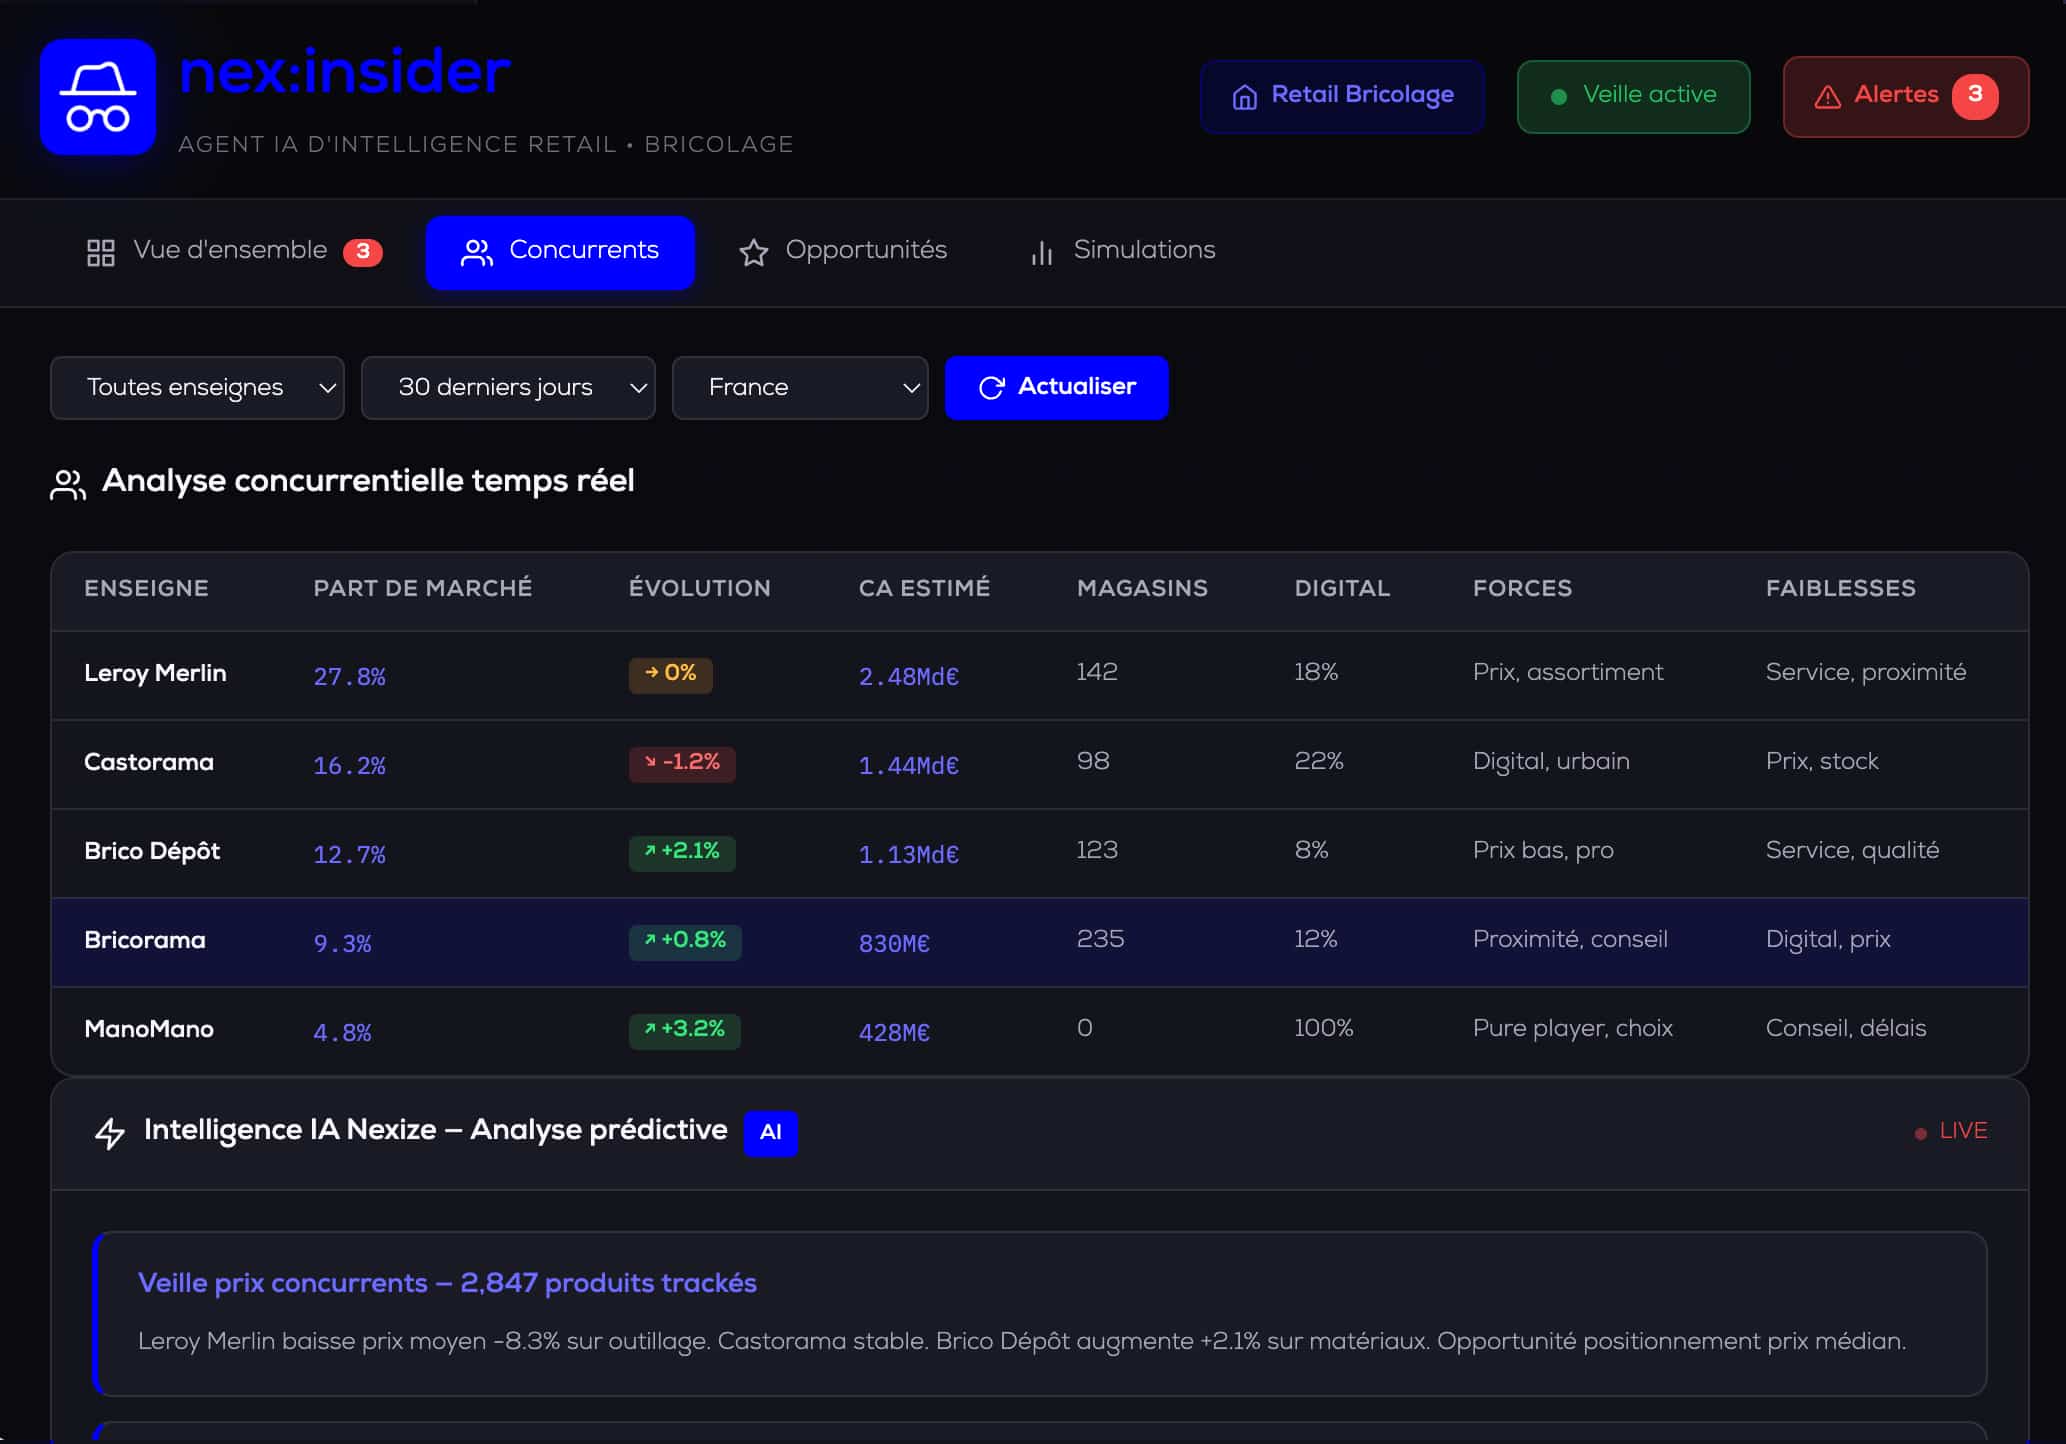The width and height of the screenshot is (2066, 1444).
Task: Click Bricorama's +0.8% evolution badge
Action: coord(685,941)
